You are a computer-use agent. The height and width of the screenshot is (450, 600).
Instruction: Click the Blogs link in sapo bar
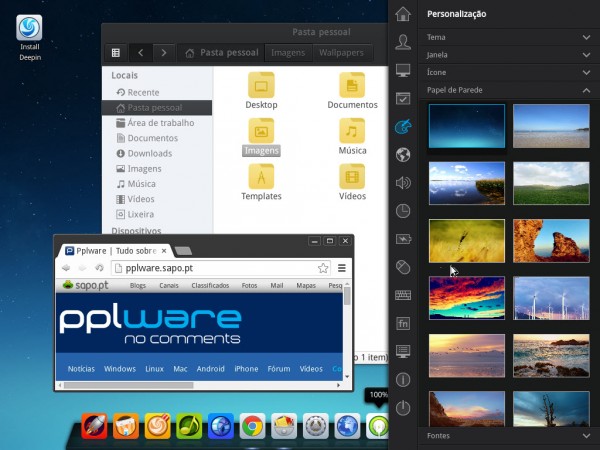coord(138,285)
